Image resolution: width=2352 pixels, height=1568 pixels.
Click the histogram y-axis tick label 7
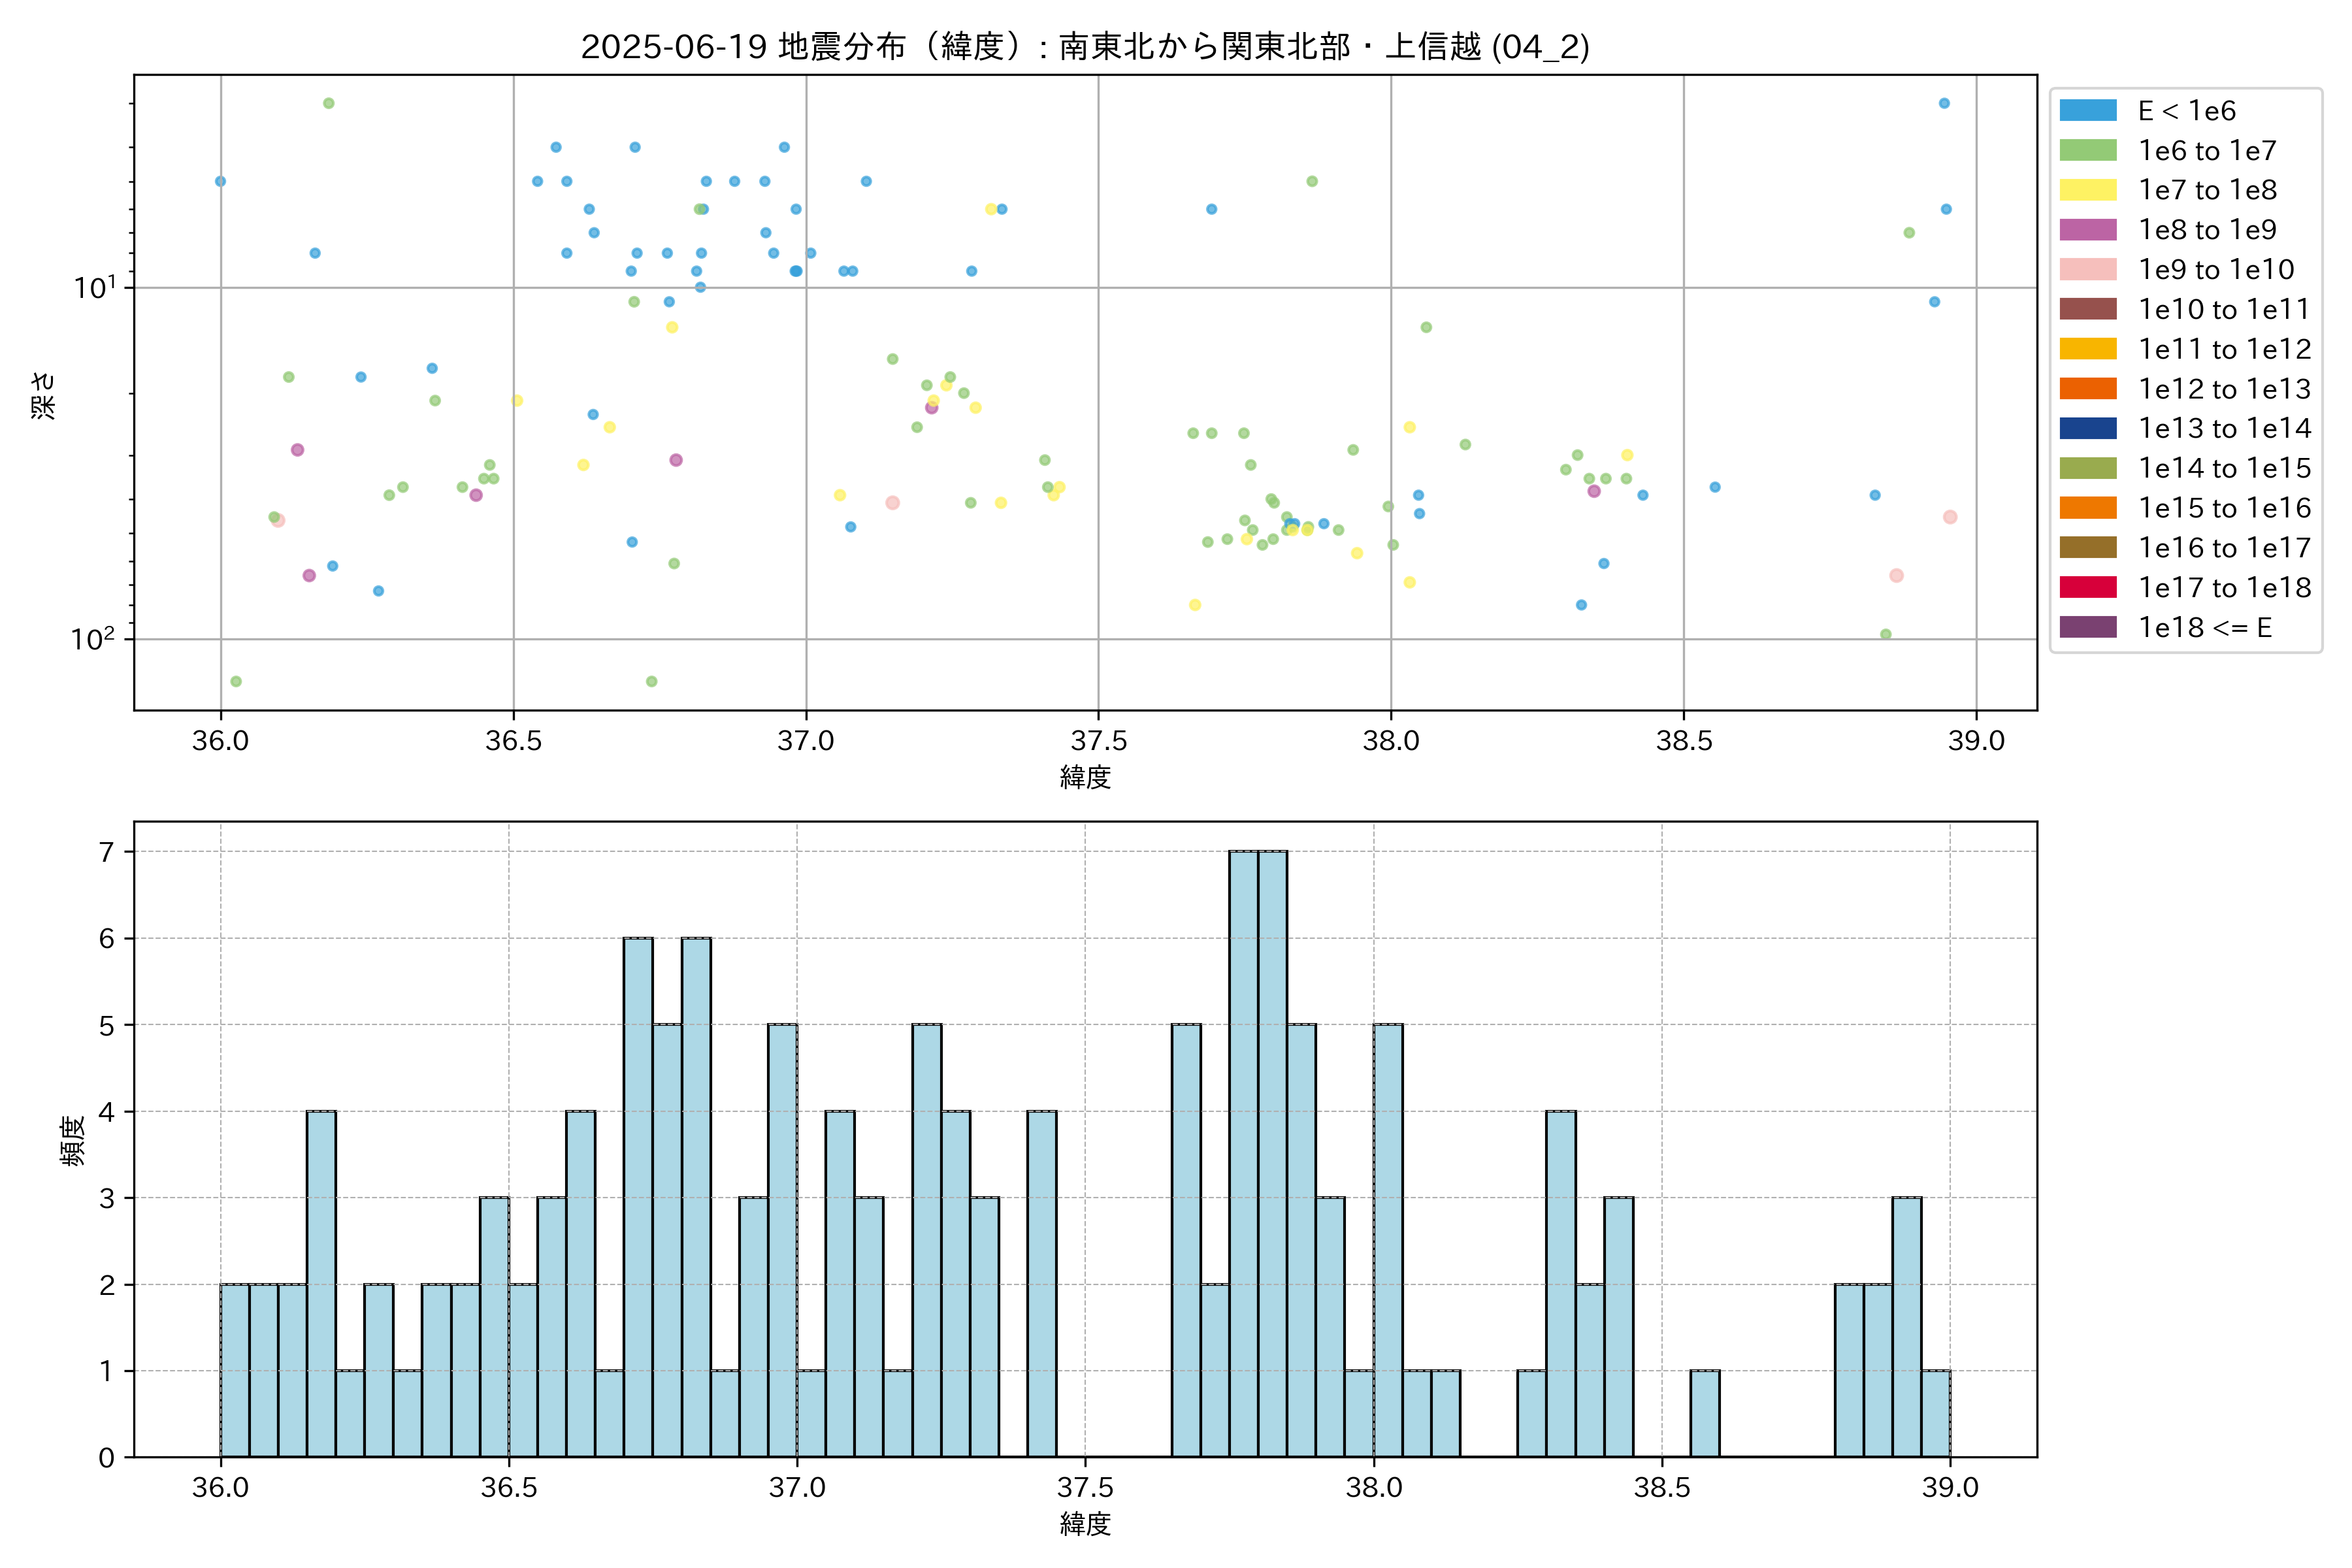(x=106, y=852)
